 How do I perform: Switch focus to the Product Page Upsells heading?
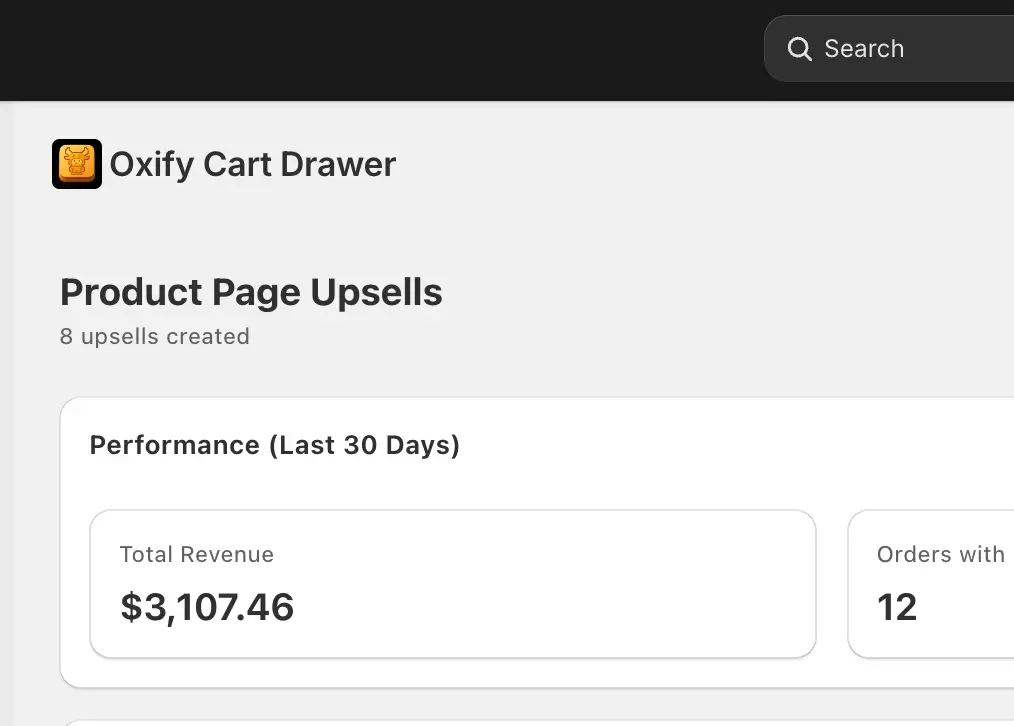click(x=251, y=292)
